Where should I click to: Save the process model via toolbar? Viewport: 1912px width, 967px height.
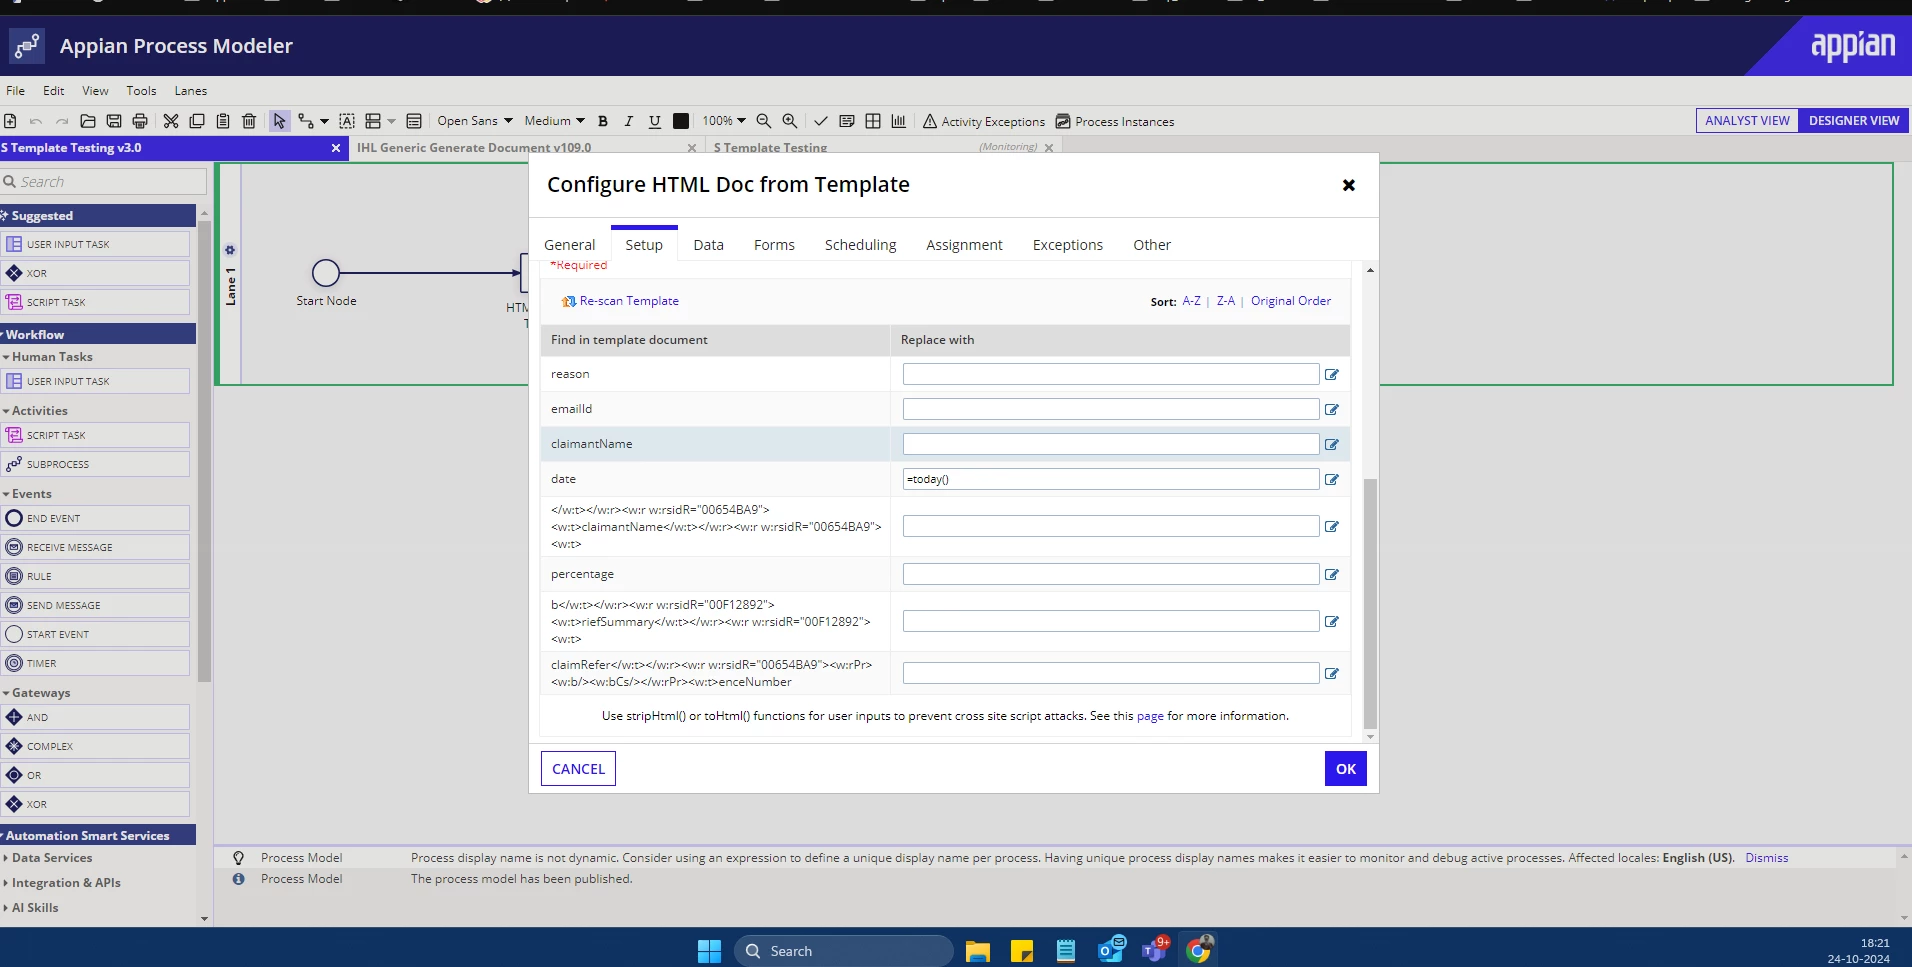coord(114,121)
